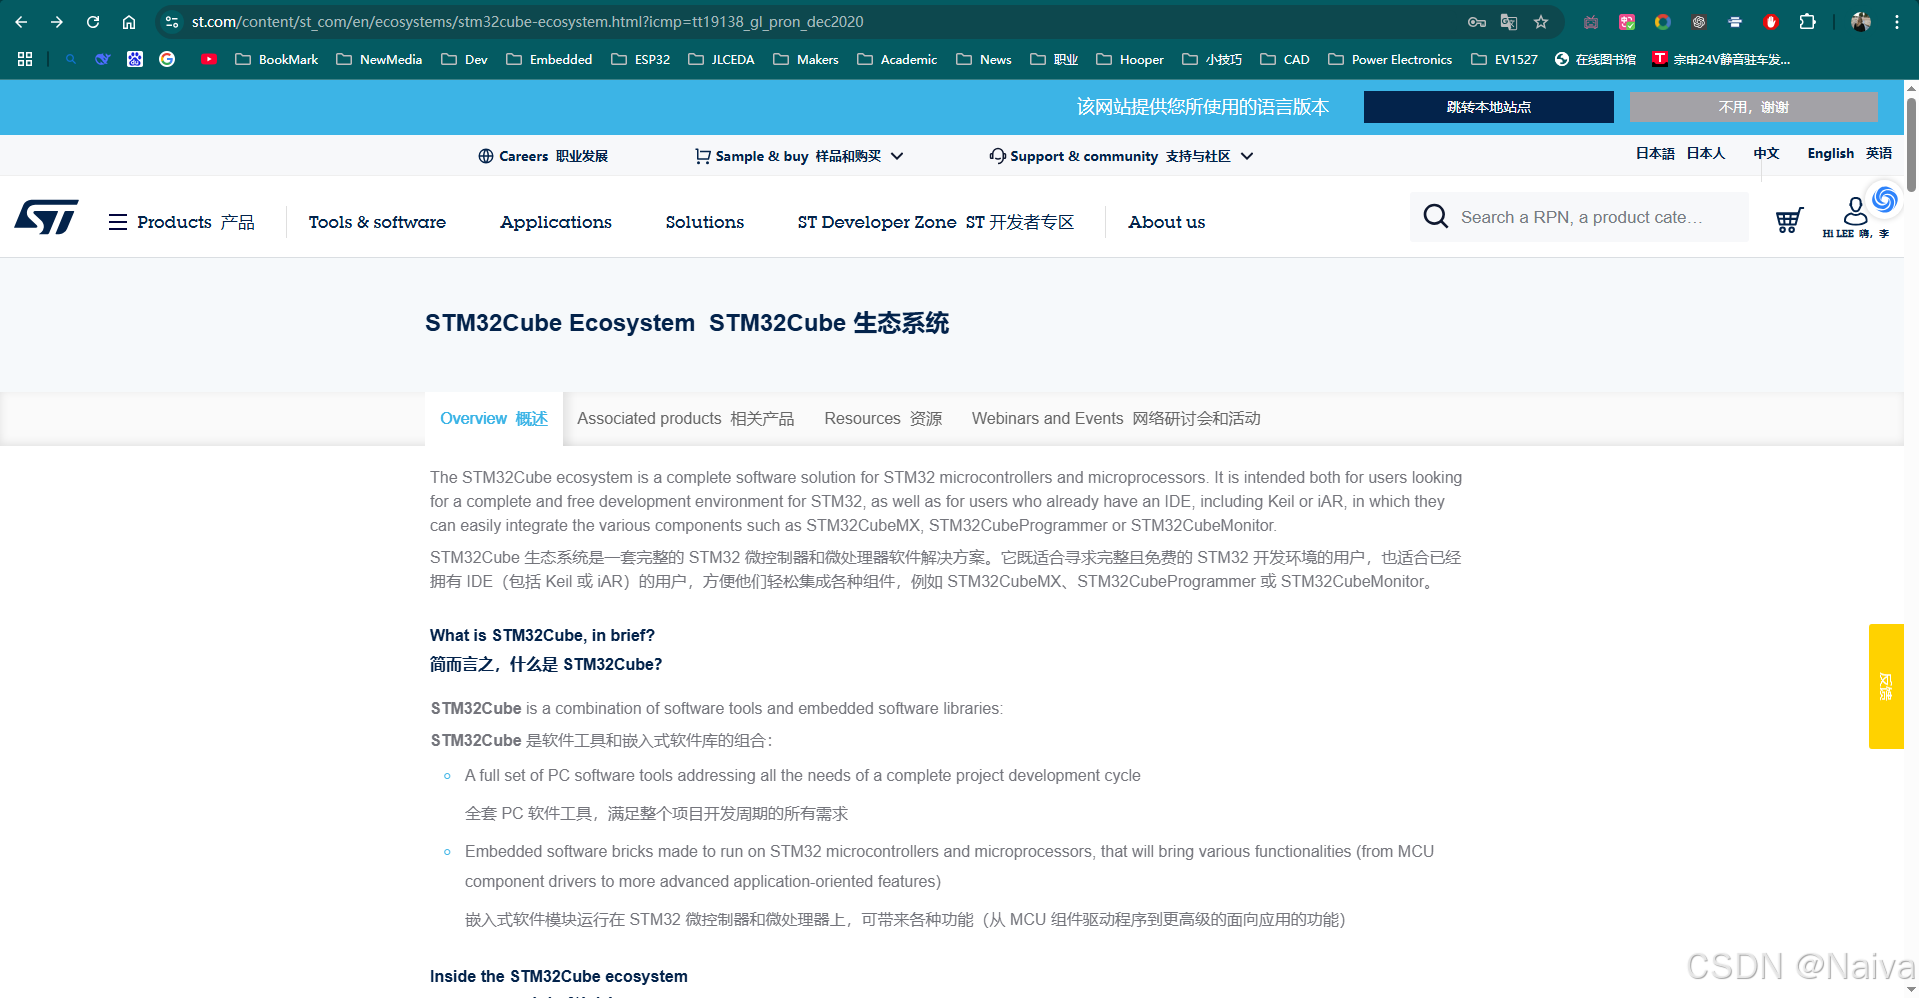The width and height of the screenshot is (1919, 998).
Task: Open the apps grid in bookmarks bar
Action: [x=25, y=59]
